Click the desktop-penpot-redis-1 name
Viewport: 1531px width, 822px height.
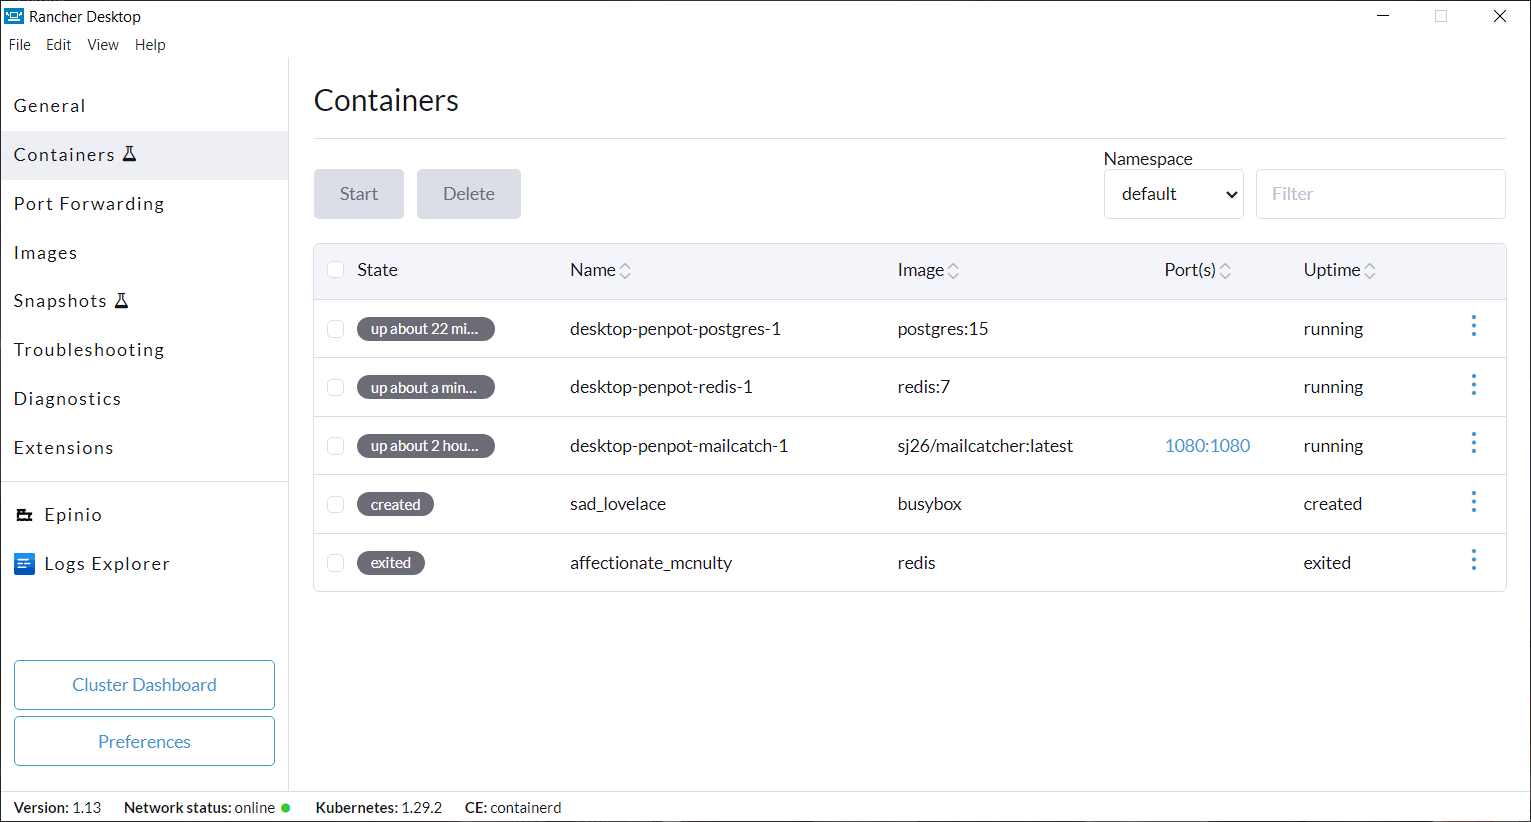coord(661,387)
